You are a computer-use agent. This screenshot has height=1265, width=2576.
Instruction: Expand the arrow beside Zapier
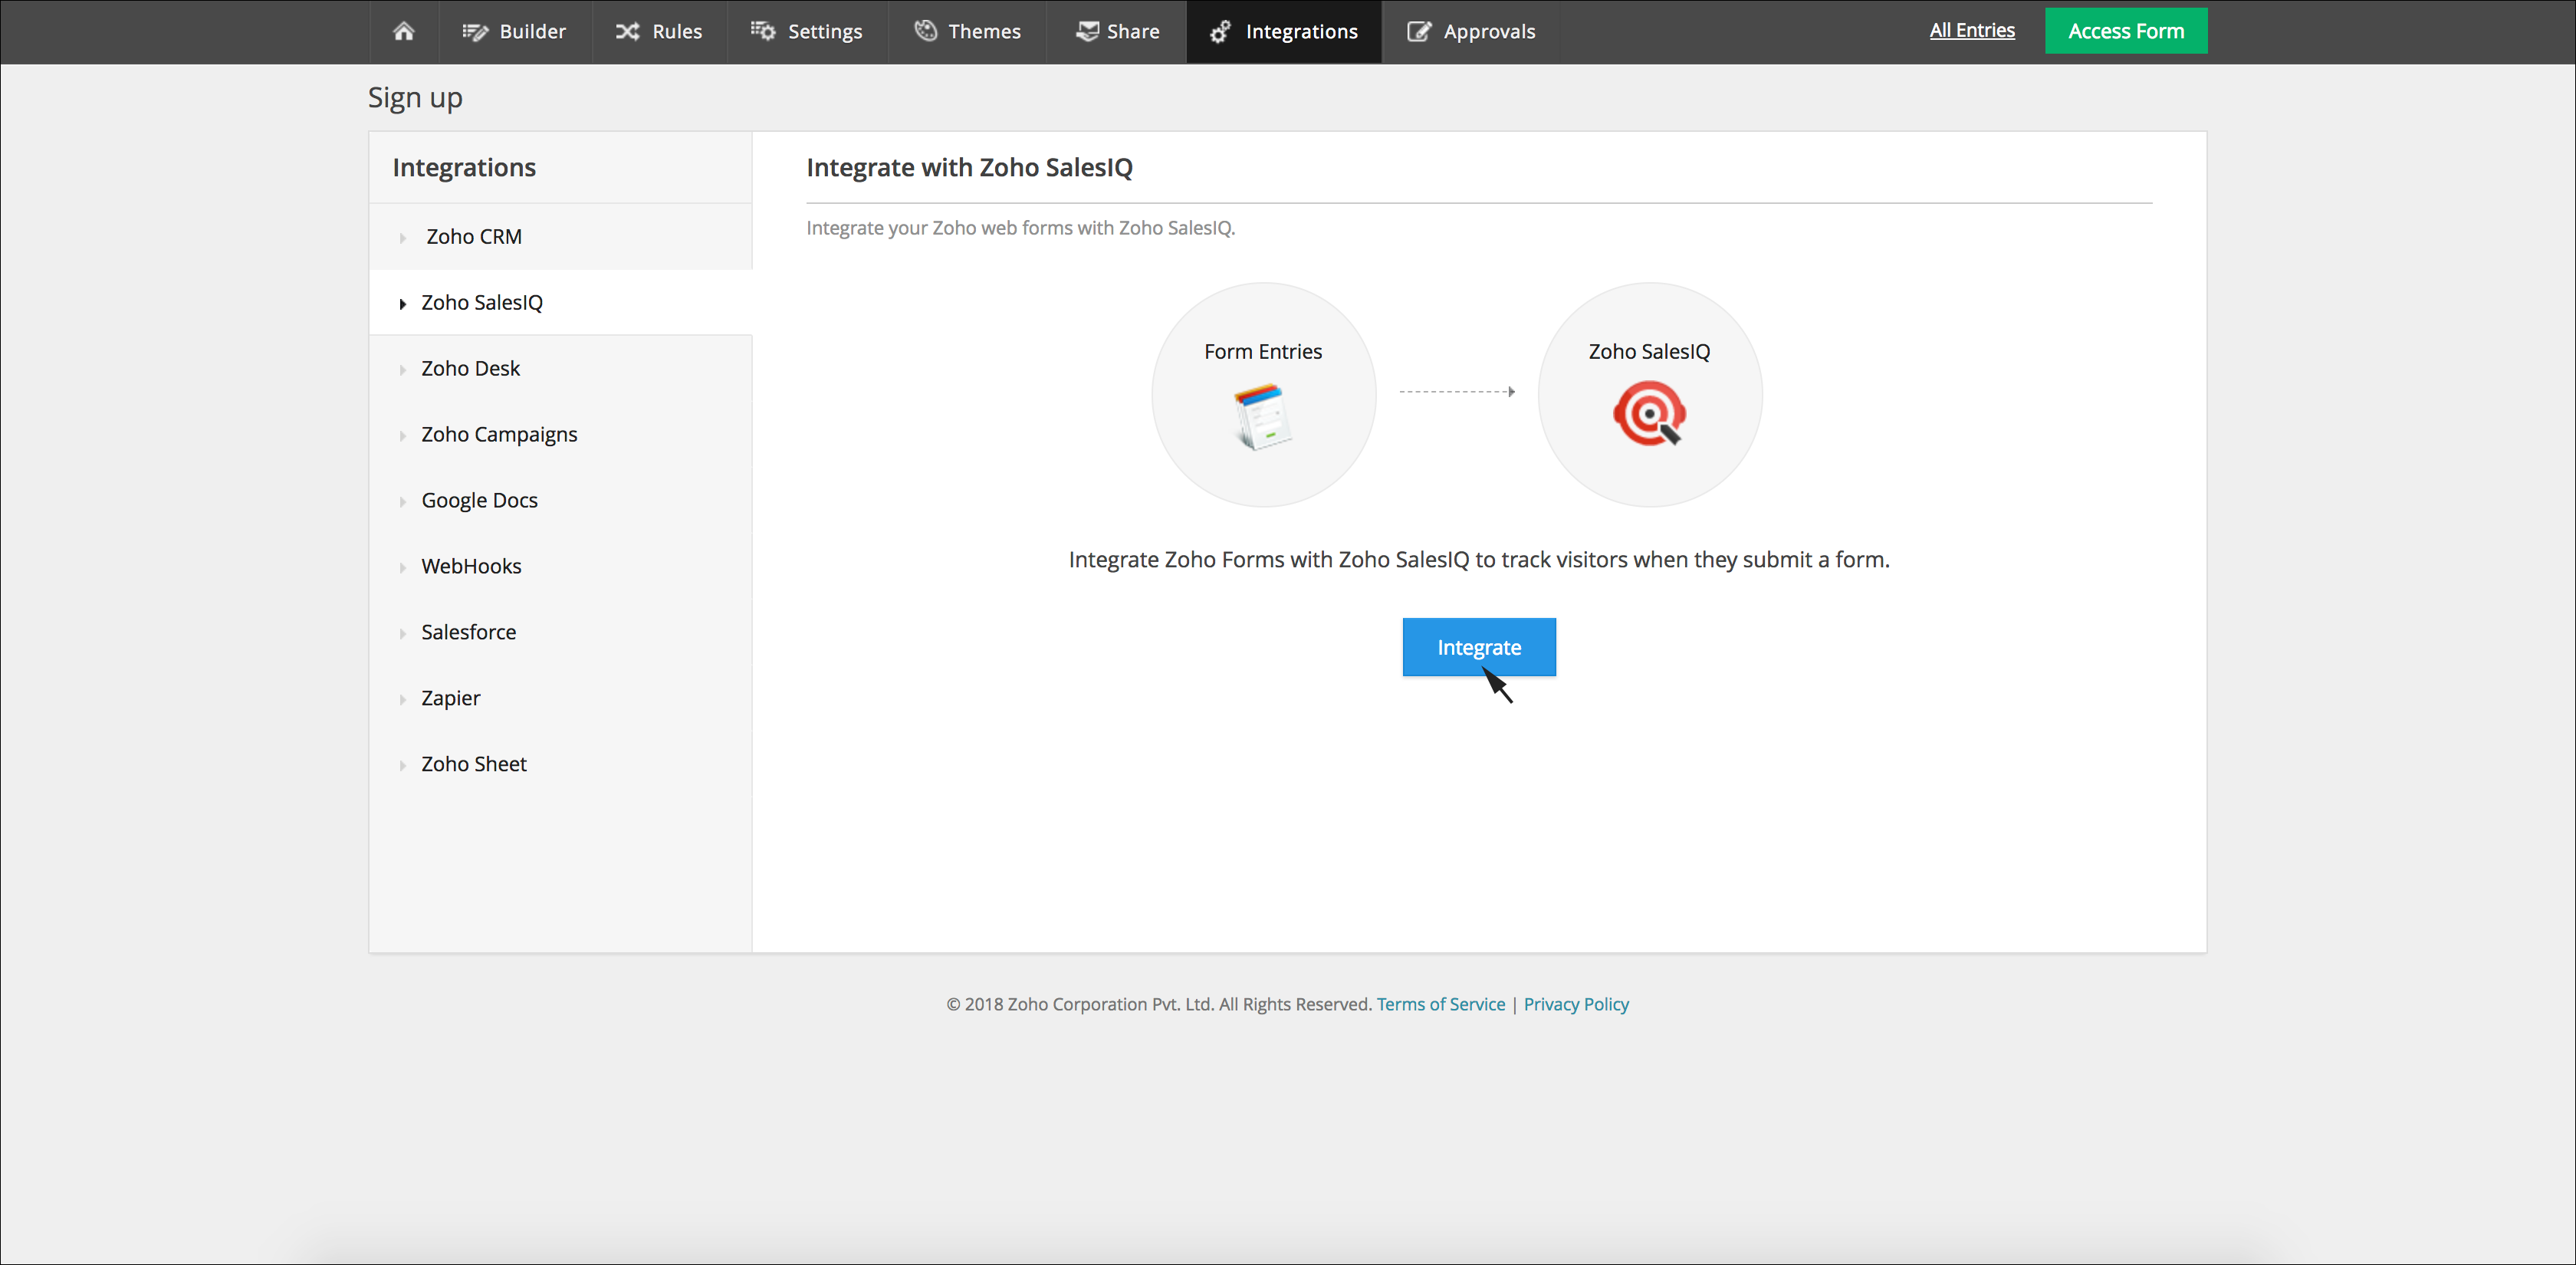coord(402,700)
